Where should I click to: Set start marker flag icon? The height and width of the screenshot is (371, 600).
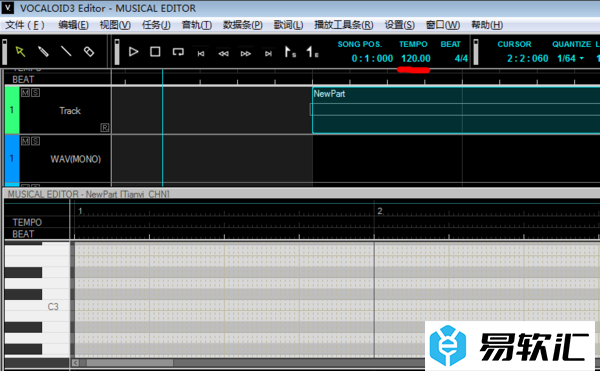(x=290, y=52)
